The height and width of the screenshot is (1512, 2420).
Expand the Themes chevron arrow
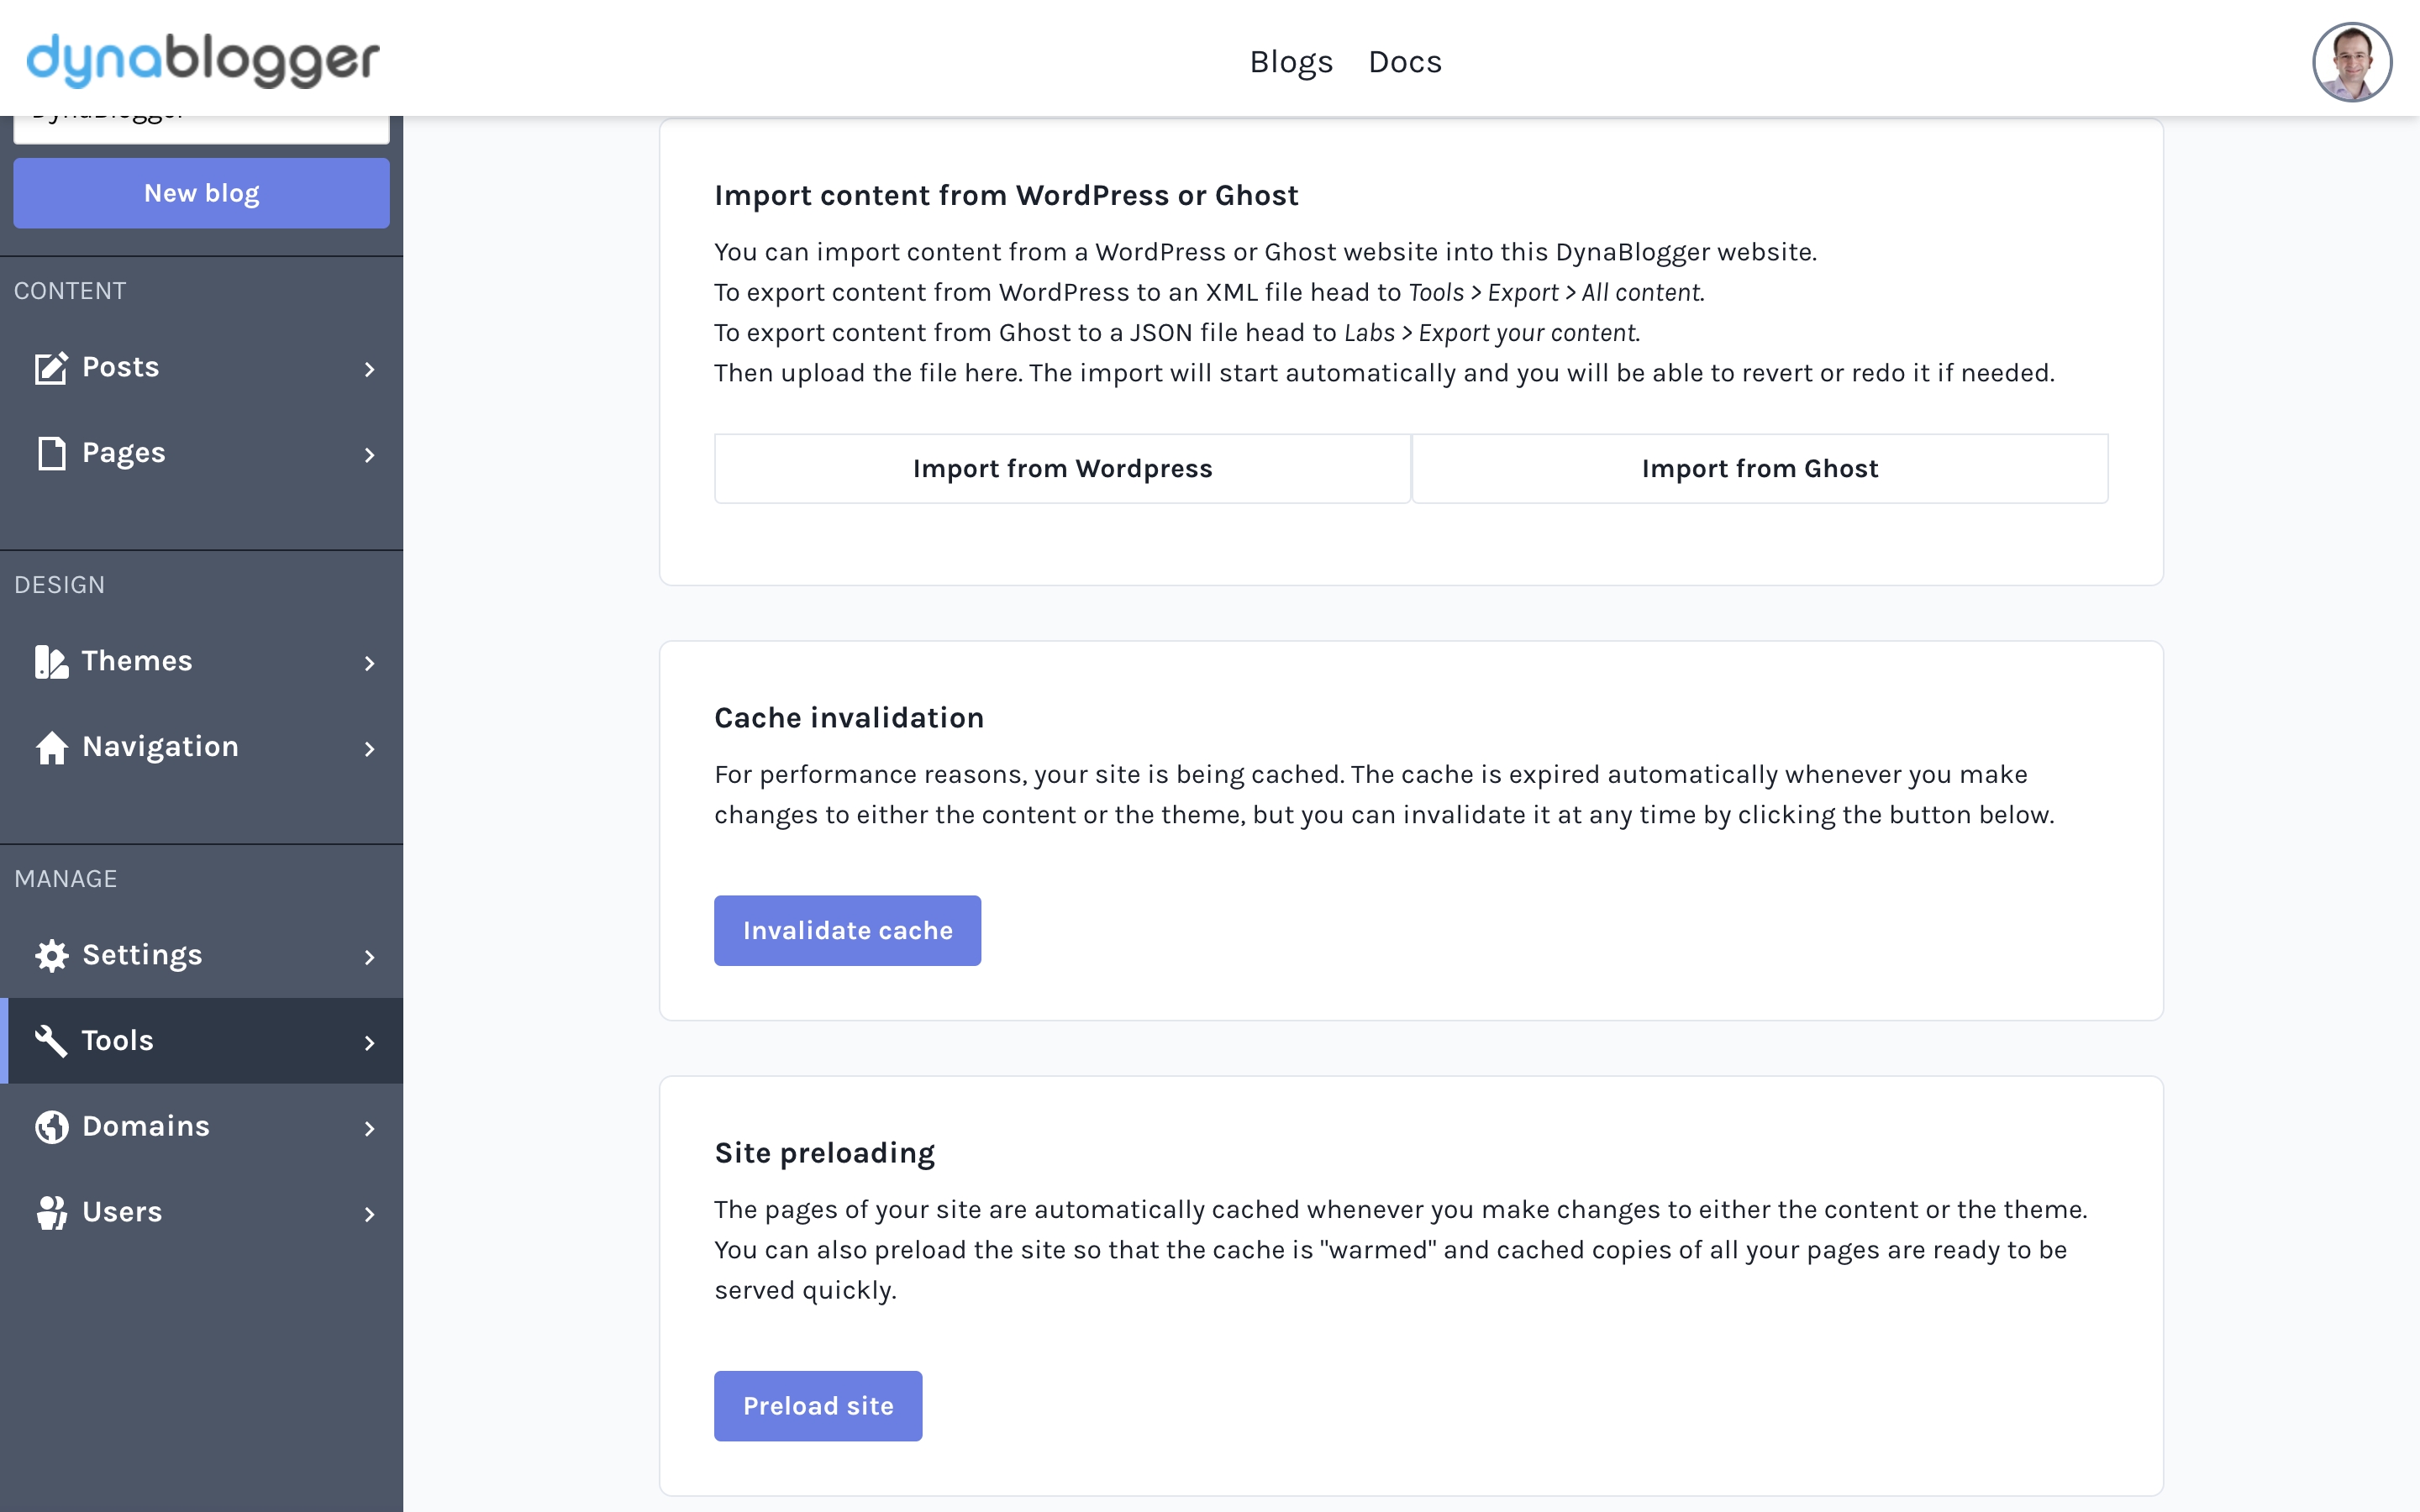370,663
